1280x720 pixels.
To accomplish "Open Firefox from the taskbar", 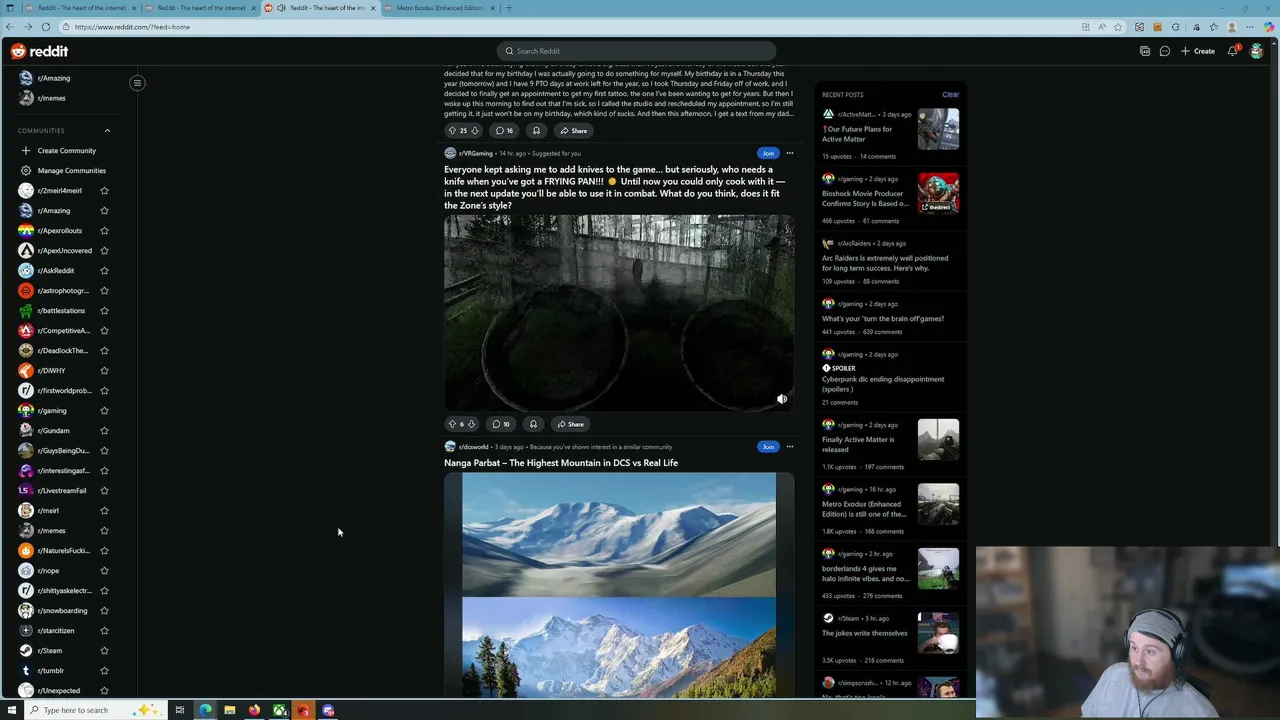I will (254, 710).
